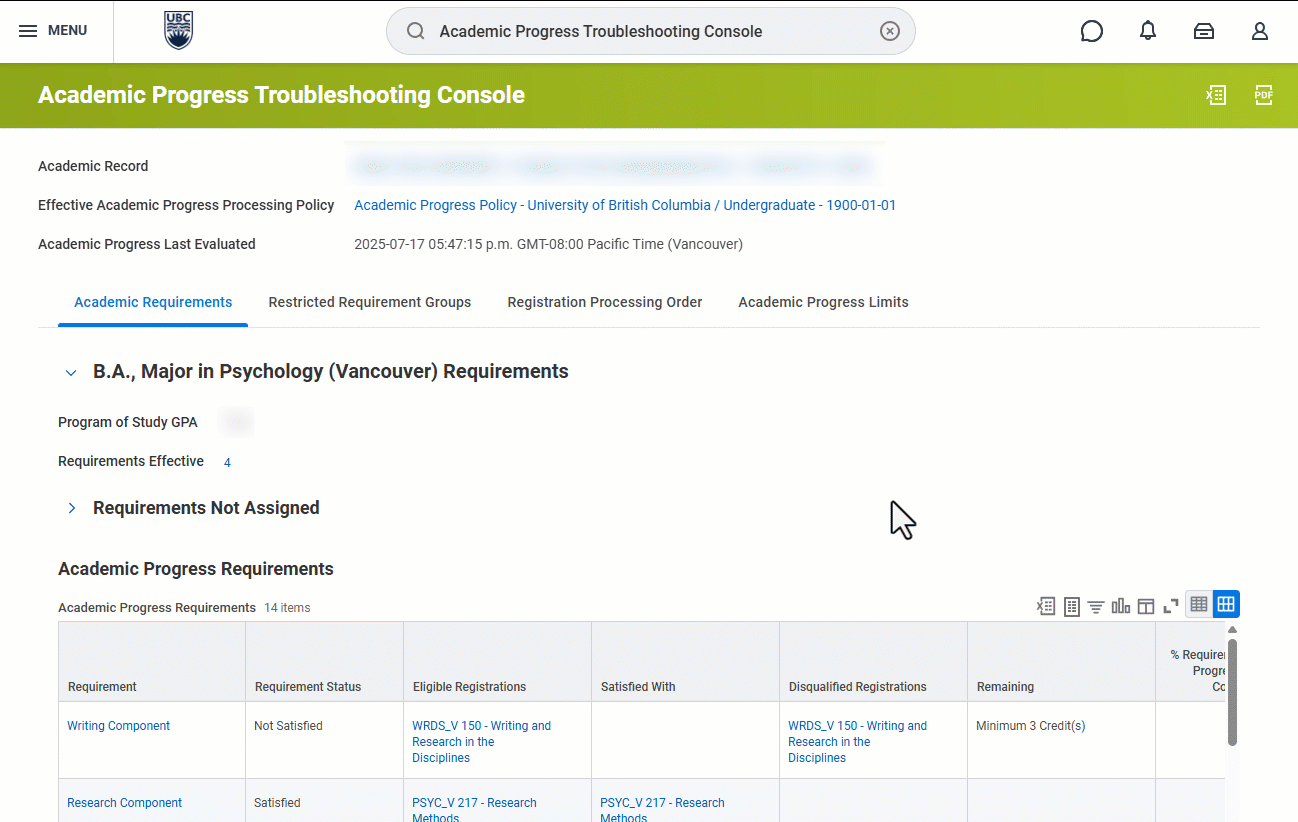
Task: Open the main MENU hamburger
Action: [x=54, y=31]
